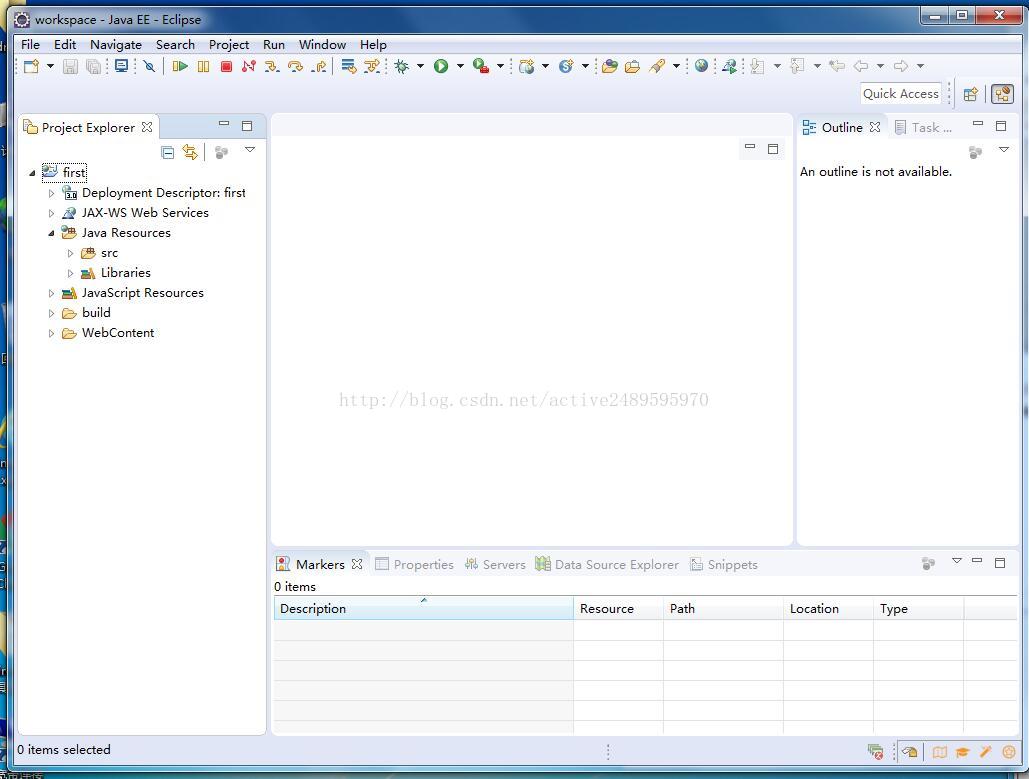Switch to the Properties tab

pyautogui.click(x=414, y=564)
